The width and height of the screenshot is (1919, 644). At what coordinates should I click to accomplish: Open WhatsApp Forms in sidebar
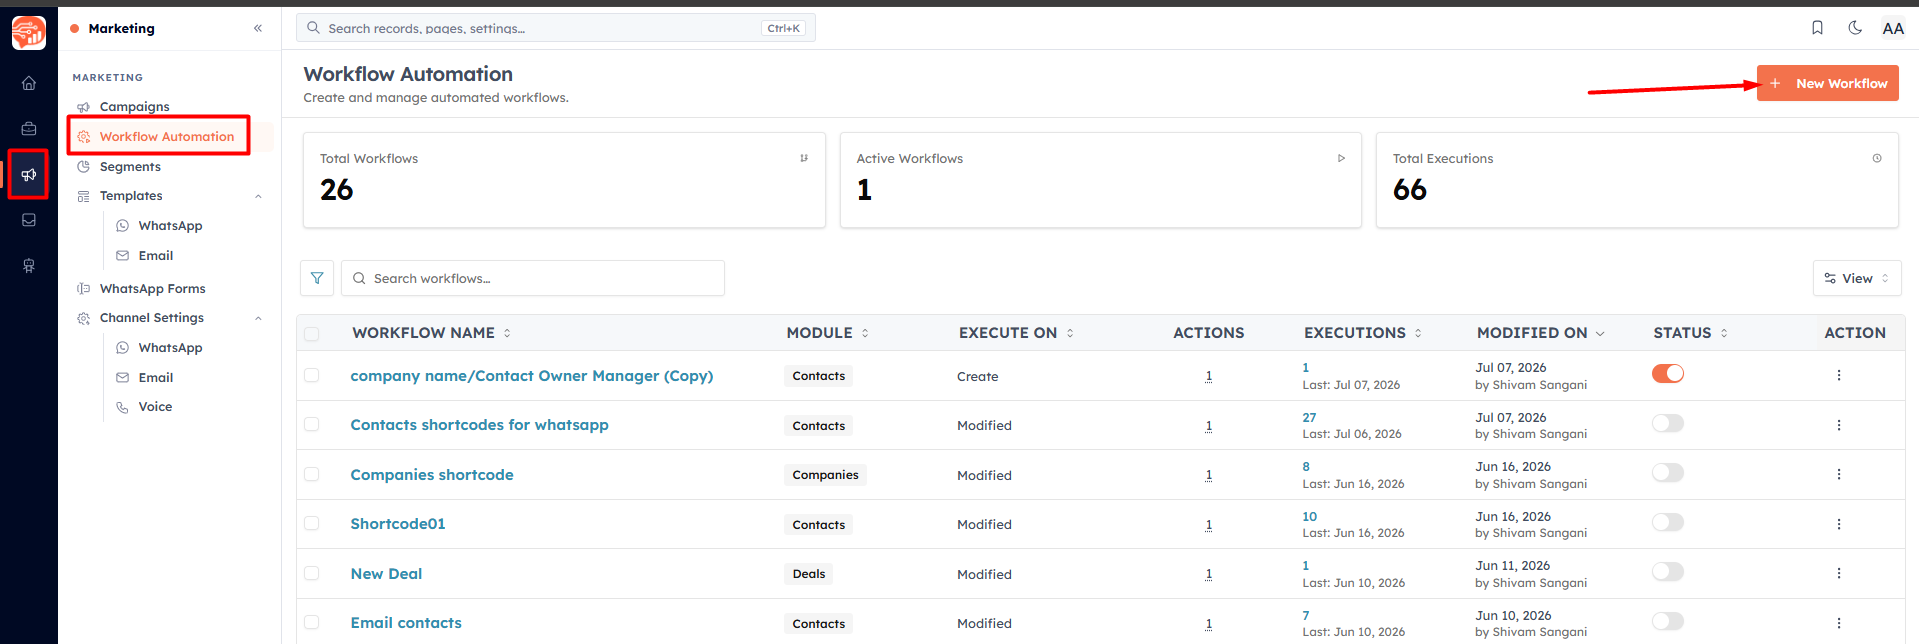tap(152, 289)
